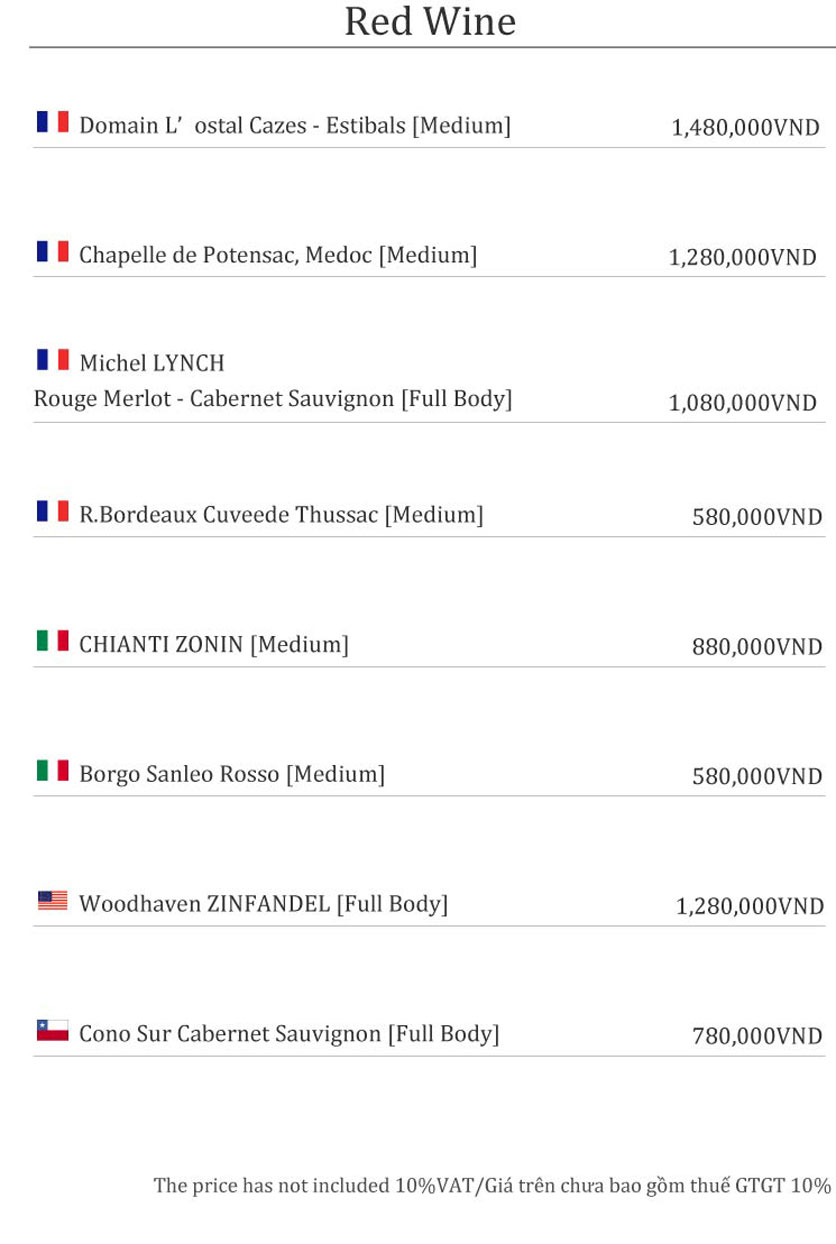Viewport: 836px width, 1244px height.
Task: Click the 1,480,000VND price
Action: point(745,128)
